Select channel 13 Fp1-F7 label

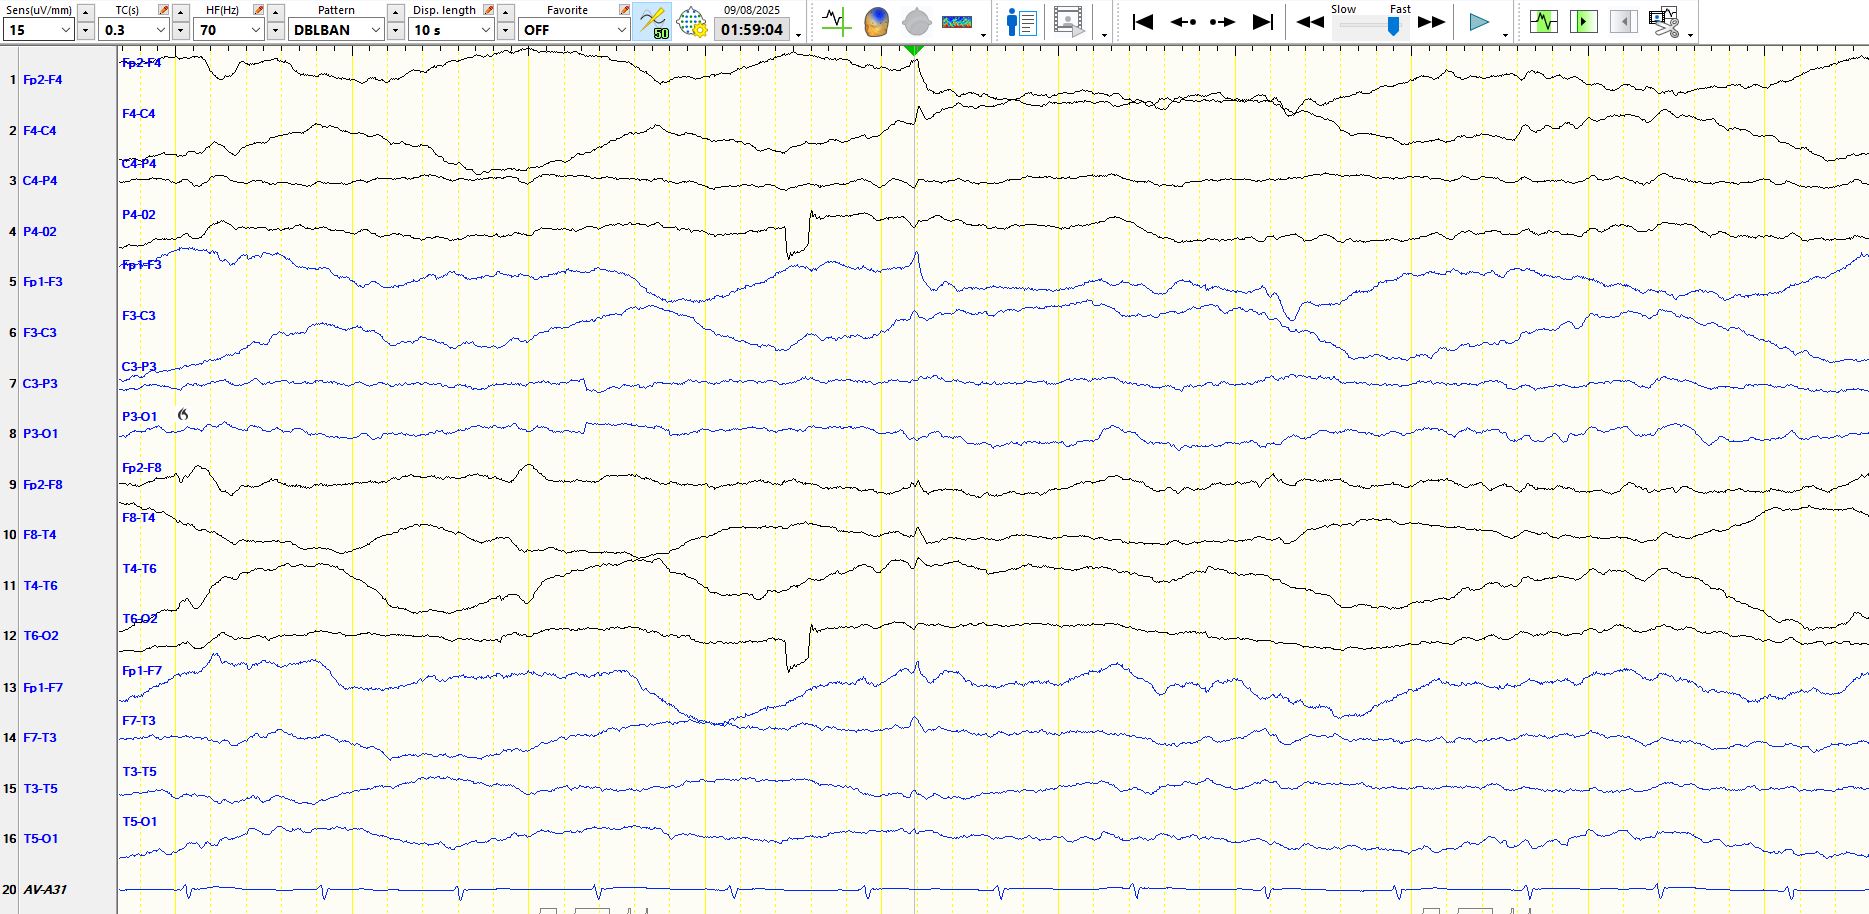click(43, 687)
